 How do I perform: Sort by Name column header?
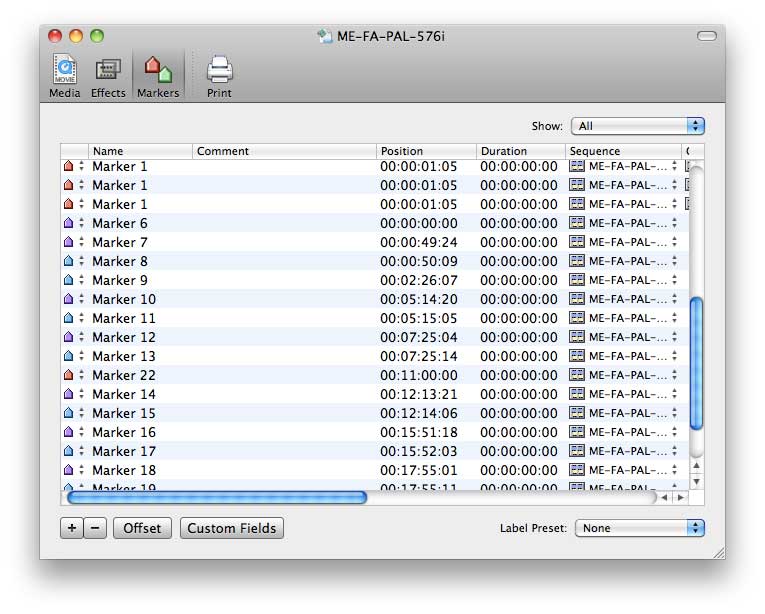[x=140, y=151]
